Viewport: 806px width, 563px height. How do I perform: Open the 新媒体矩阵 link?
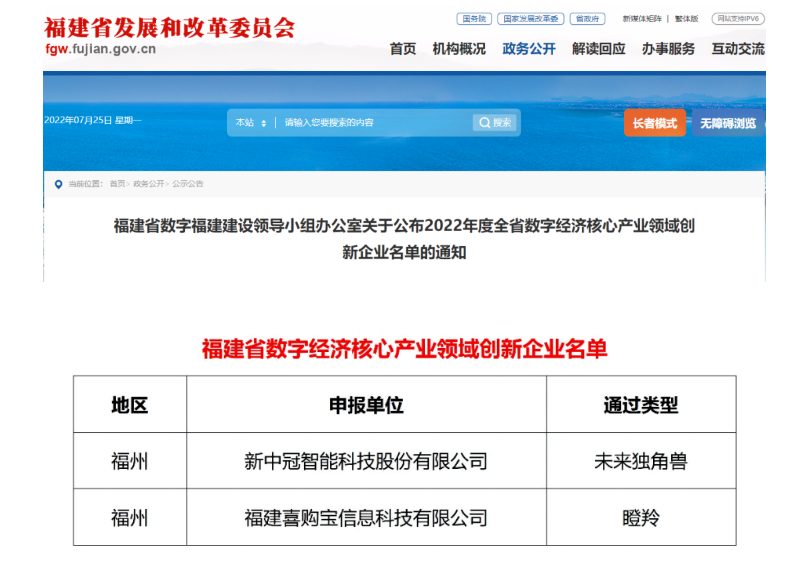643,19
